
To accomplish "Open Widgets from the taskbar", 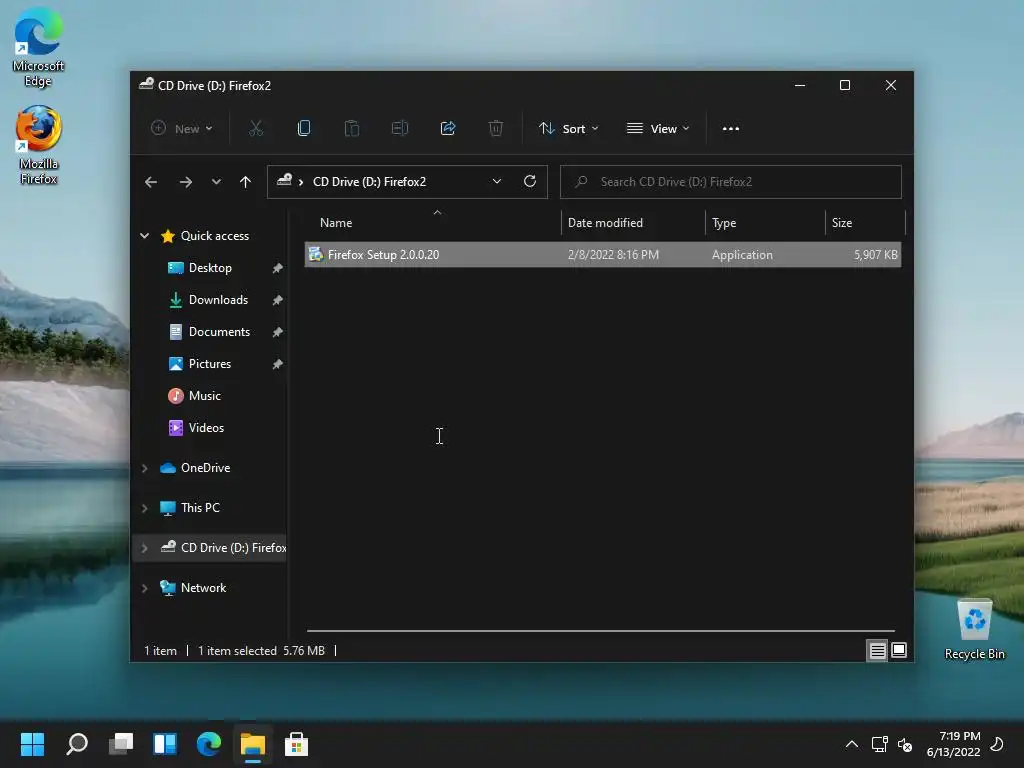I will click(x=165, y=744).
